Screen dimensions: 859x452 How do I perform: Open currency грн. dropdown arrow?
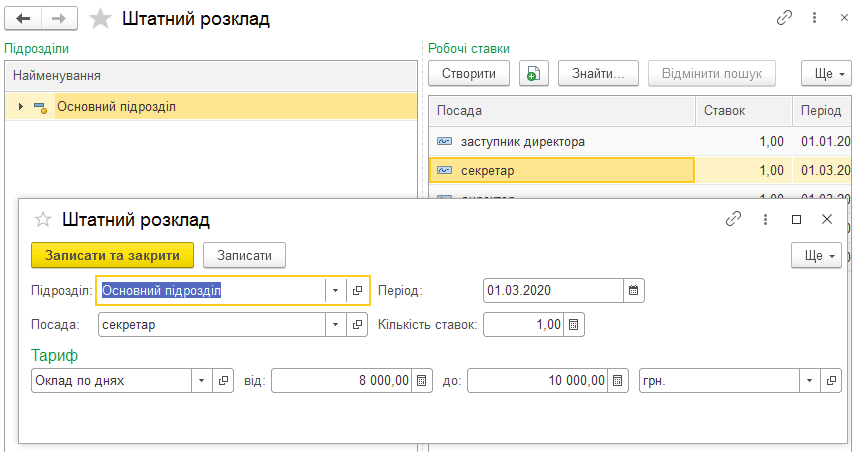tap(810, 380)
